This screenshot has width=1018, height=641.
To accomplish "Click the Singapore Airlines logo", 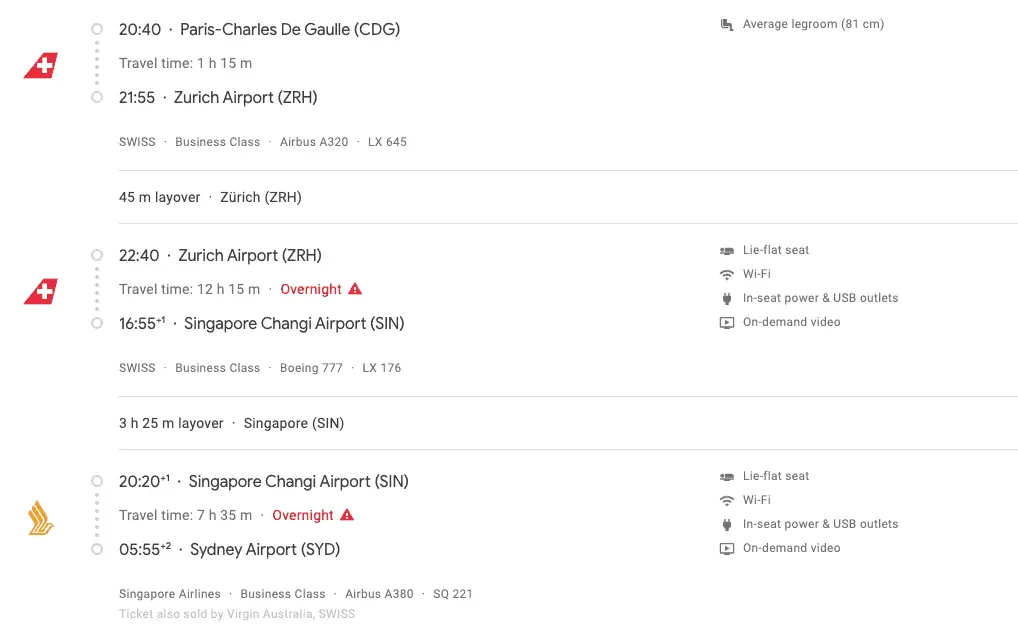I will pos(40,518).
